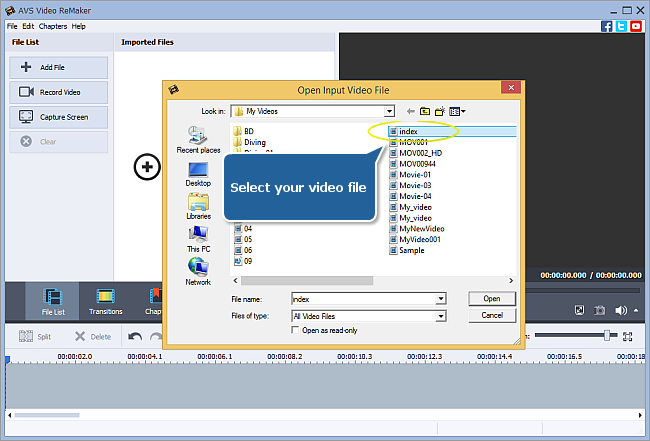Image resolution: width=650 pixels, height=441 pixels.
Task: Select the BD folder
Action: click(x=243, y=131)
